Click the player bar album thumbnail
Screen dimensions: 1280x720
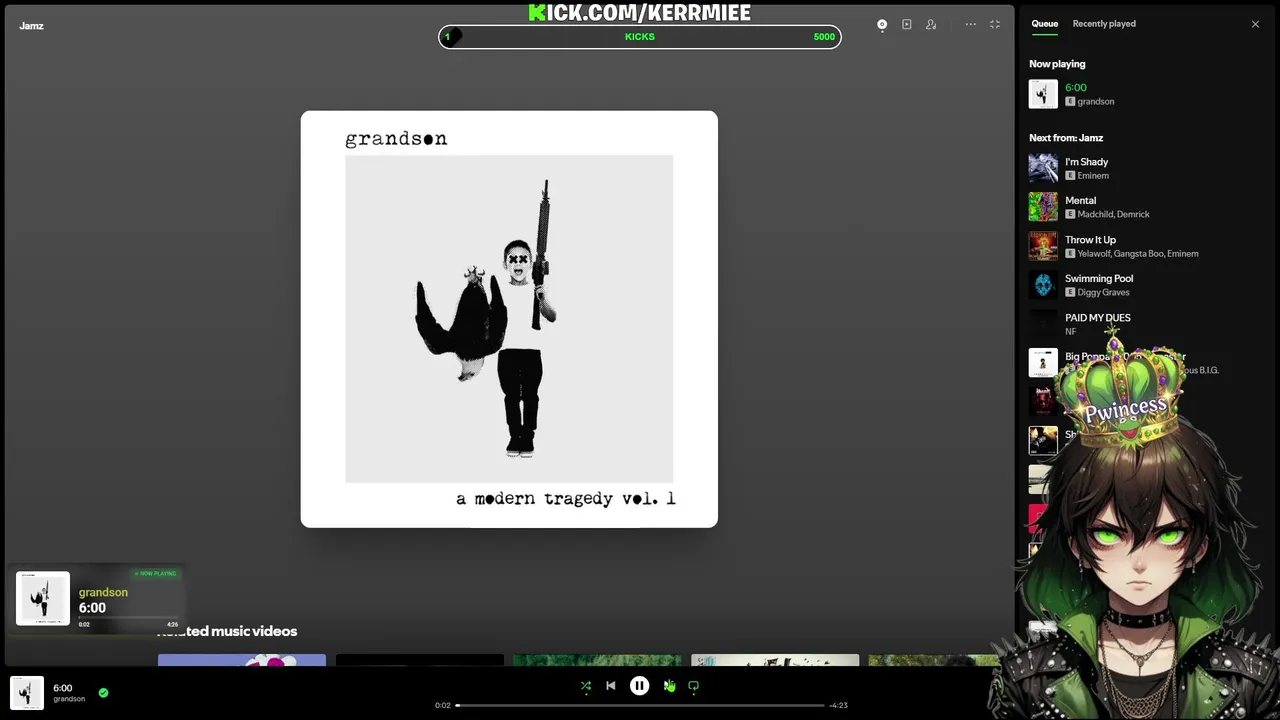pyautogui.click(x=27, y=693)
